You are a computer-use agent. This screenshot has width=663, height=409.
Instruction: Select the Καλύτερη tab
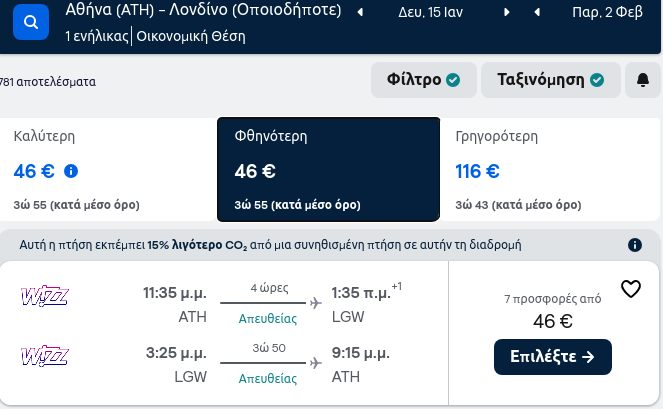tap(108, 170)
